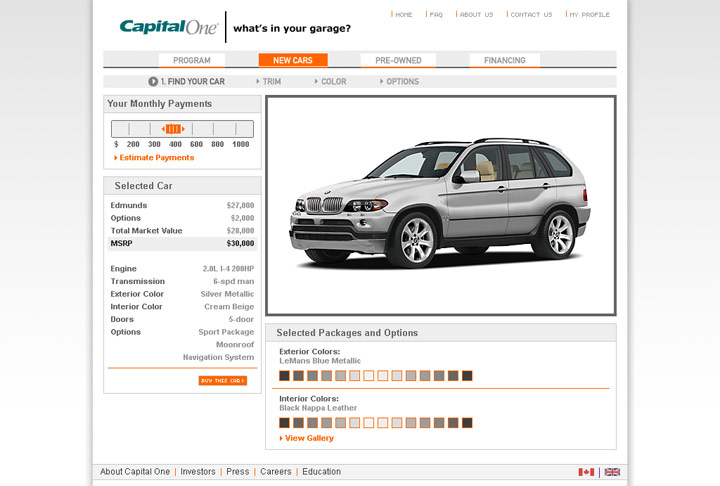The image size is (720, 486).
Task: Open the Program tab
Action: click(192, 61)
